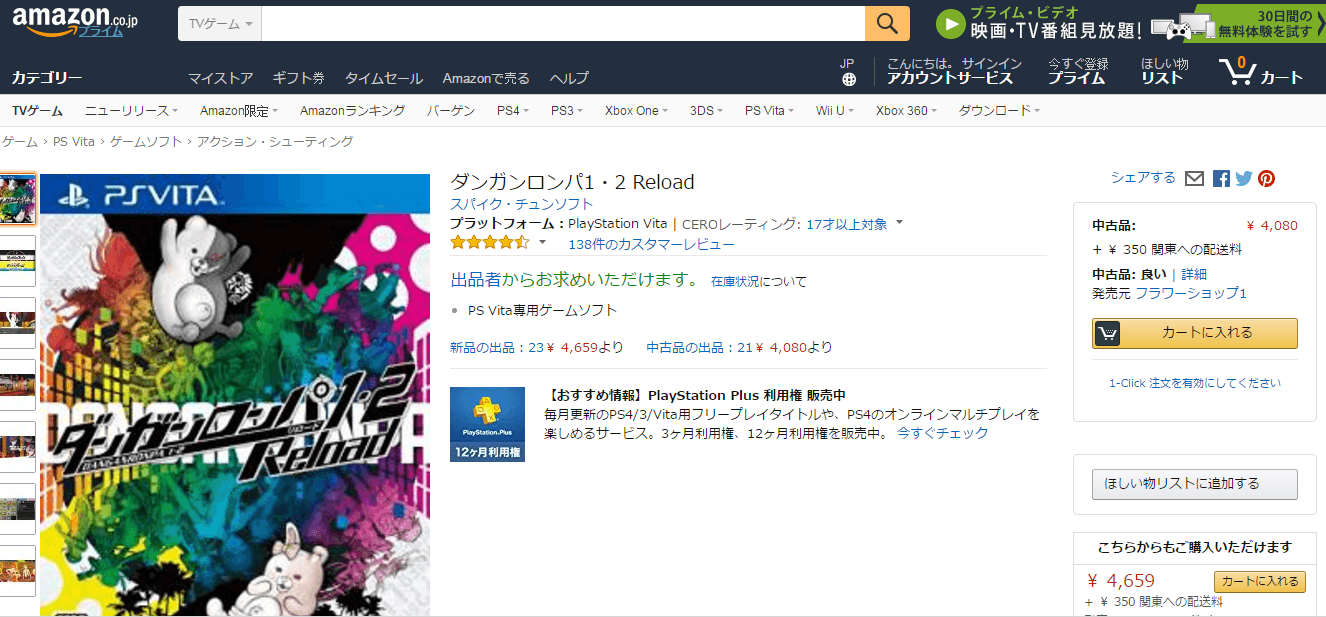The width and height of the screenshot is (1326, 617).
Task: Add used item with カートに入れる button
Action: click(x=1194, y=333)
